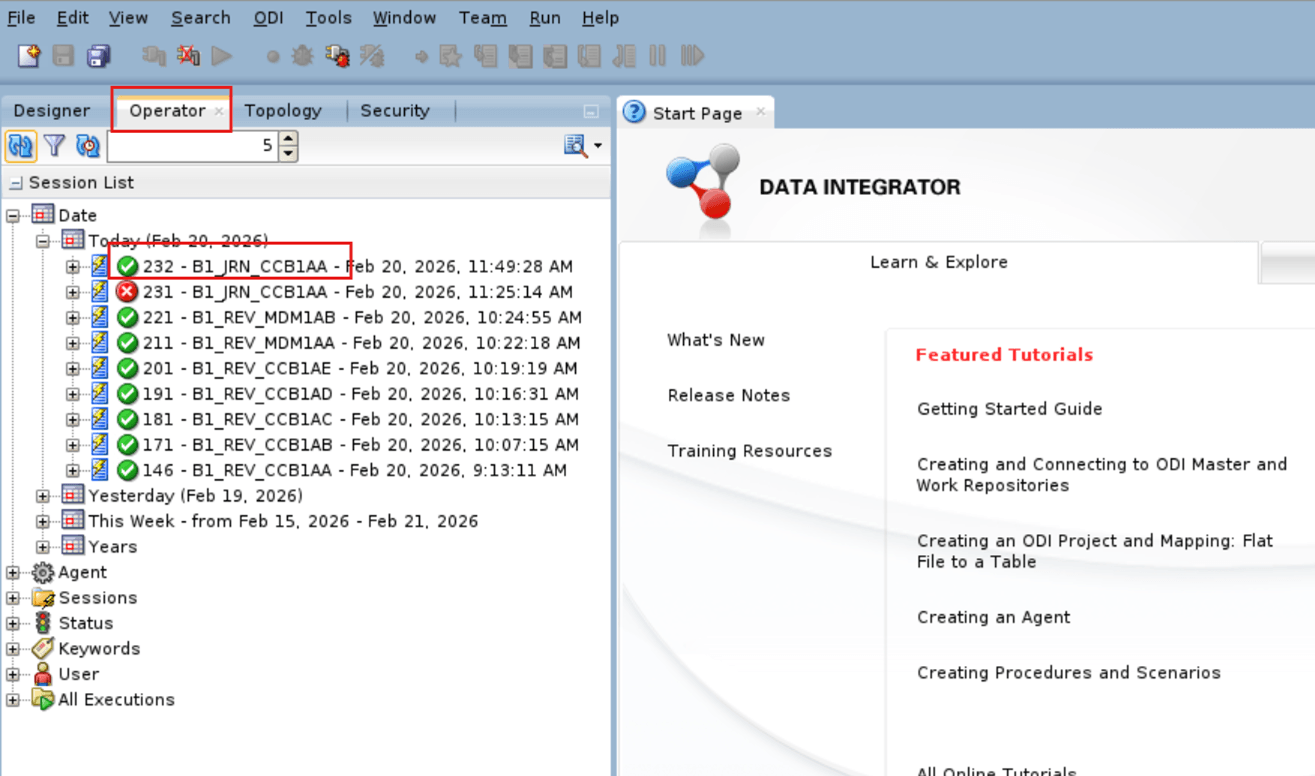Expand session 231 - B1_JRN_CCB1AA

[x=73, y=292]
